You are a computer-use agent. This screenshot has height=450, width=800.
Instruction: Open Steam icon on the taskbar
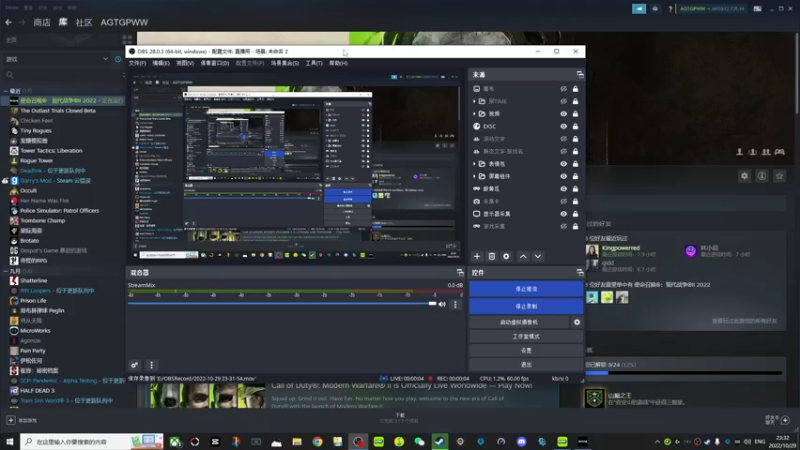pos(439,441)
